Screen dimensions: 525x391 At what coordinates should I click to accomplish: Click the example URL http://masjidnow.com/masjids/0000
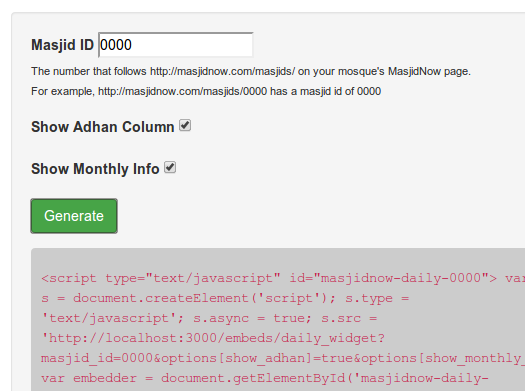[x=182, y=91]
